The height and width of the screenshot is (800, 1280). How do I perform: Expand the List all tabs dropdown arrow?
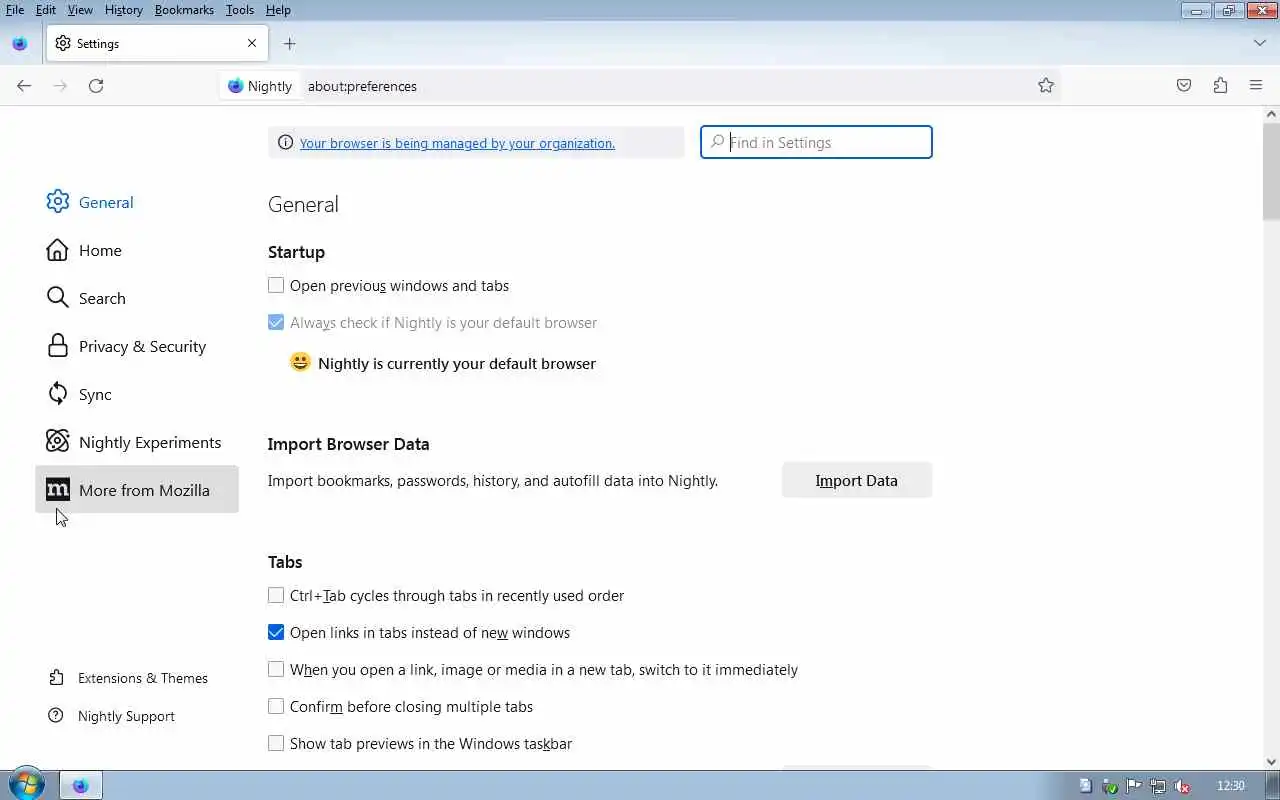1259,43
